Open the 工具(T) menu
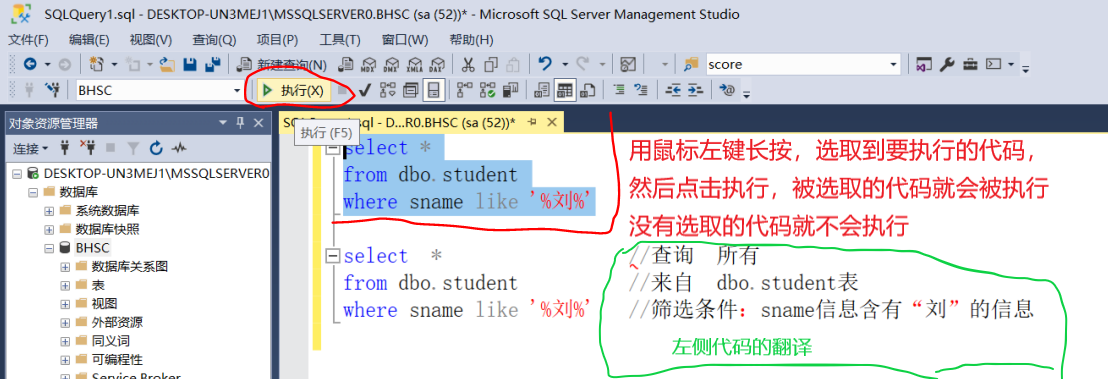1108x379 pixels. tap(340, 40)
